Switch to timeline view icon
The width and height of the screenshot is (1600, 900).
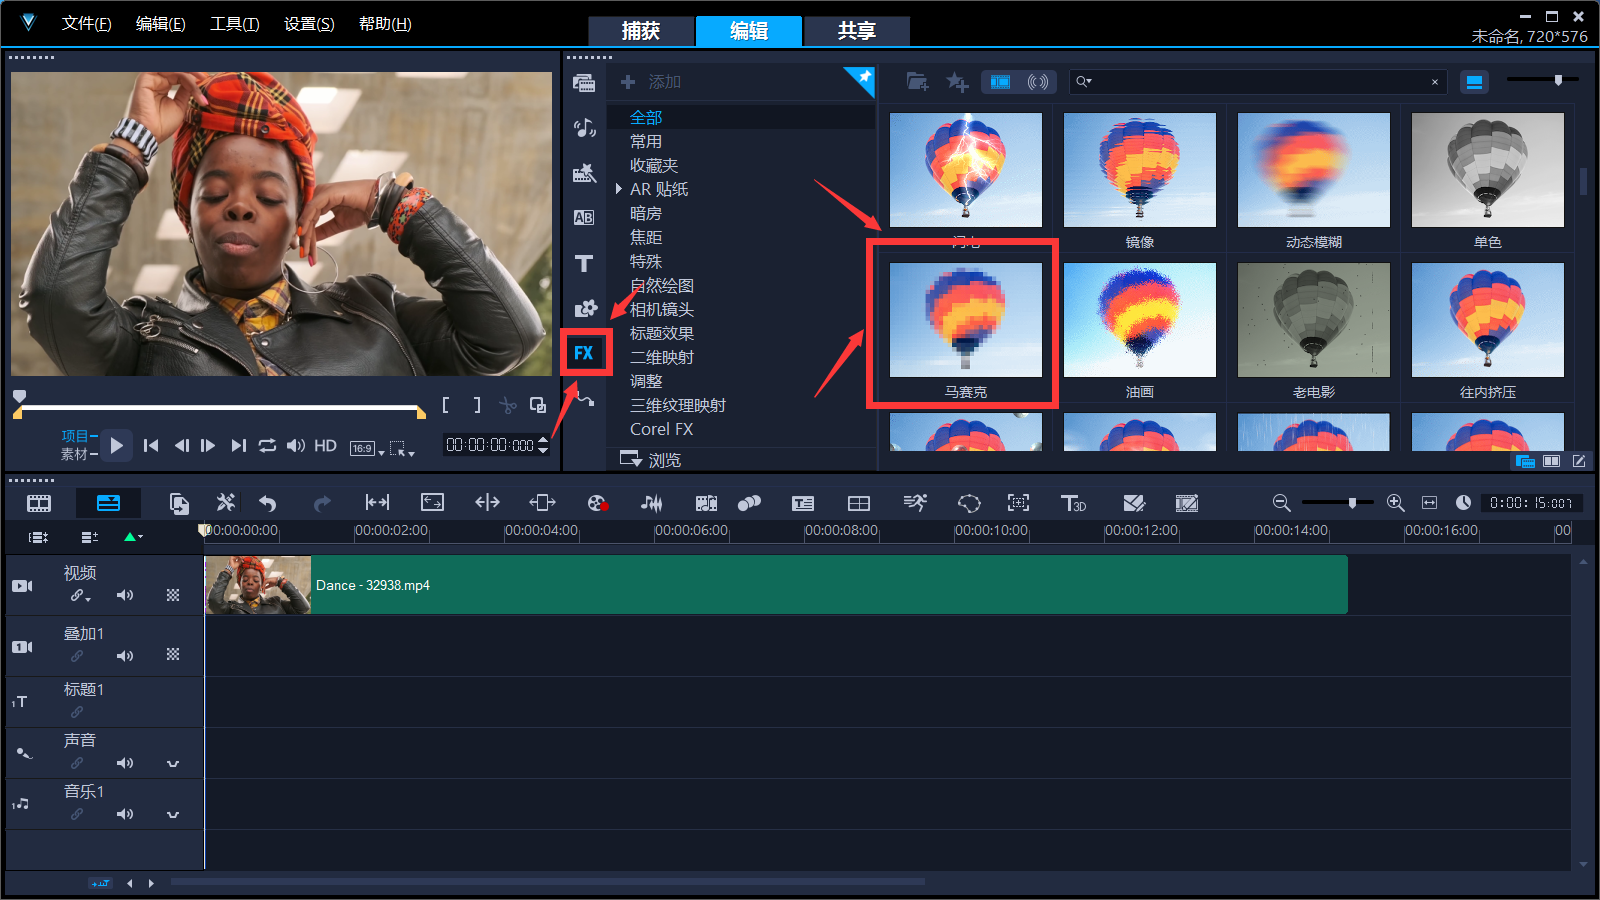pos(108,503)
